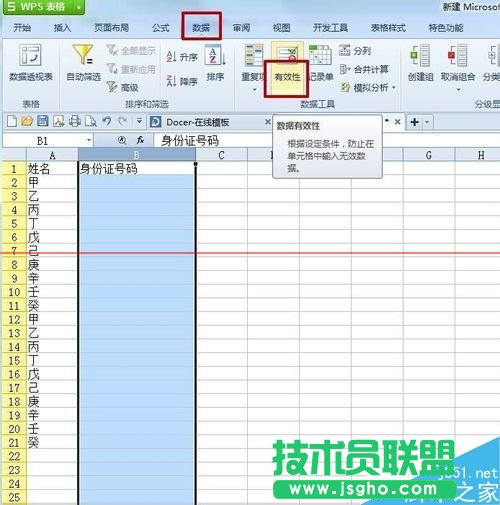Click 全部显示 show all filter option

pos(131,51)
